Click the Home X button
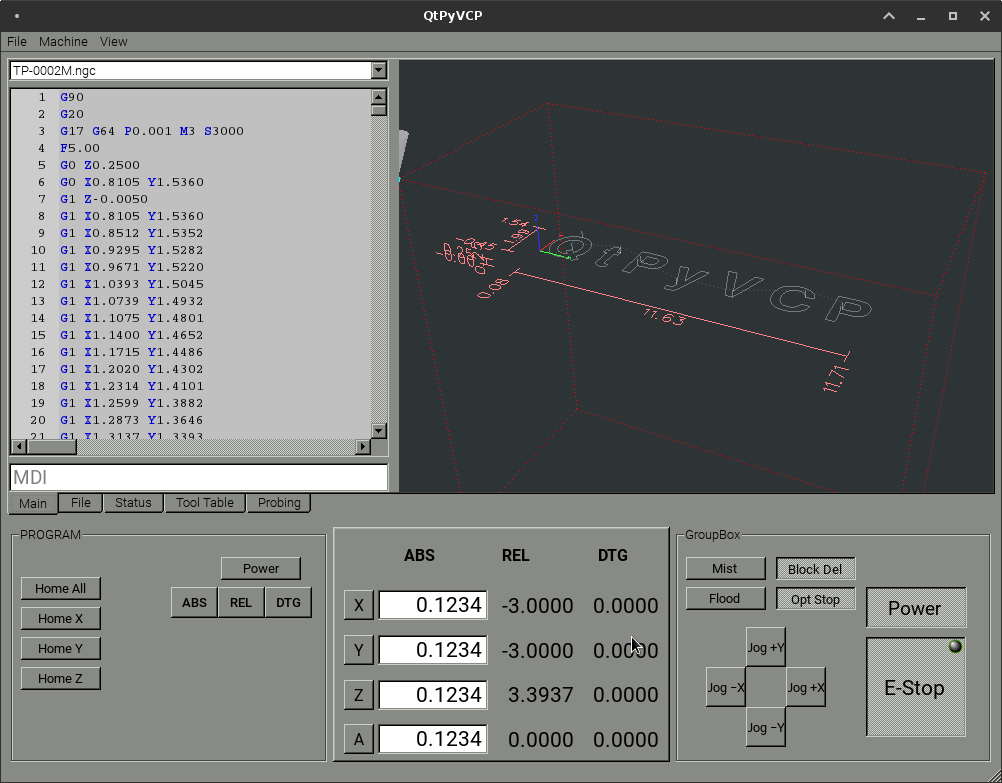 (x=61, y=619)
